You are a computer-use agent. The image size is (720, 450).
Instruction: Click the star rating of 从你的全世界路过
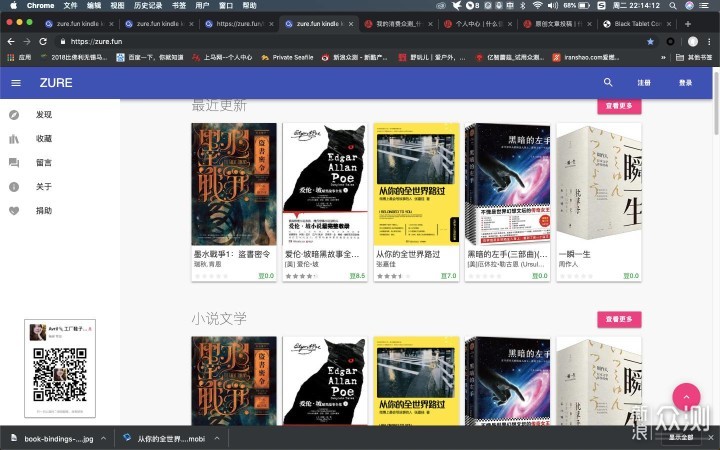(x=393, y=276)
